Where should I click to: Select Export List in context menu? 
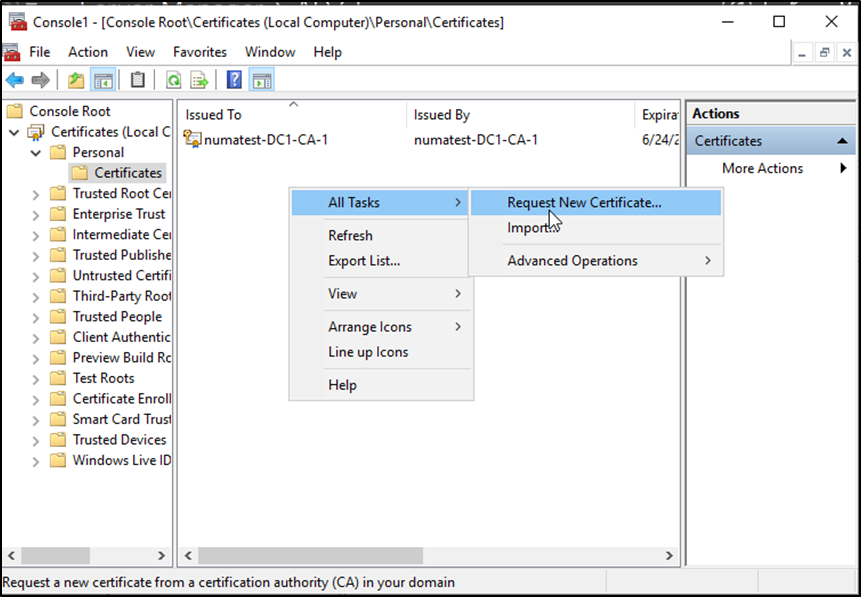[x=364, y=261]
